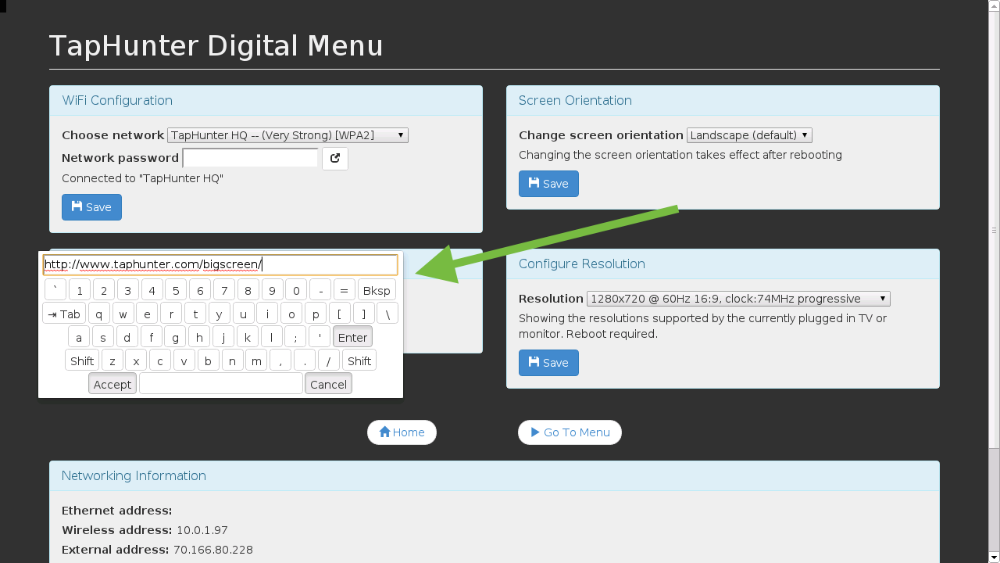Screen dimensions: 1000x563
Task: Tap the left bracket key
Action: [339, 314]
